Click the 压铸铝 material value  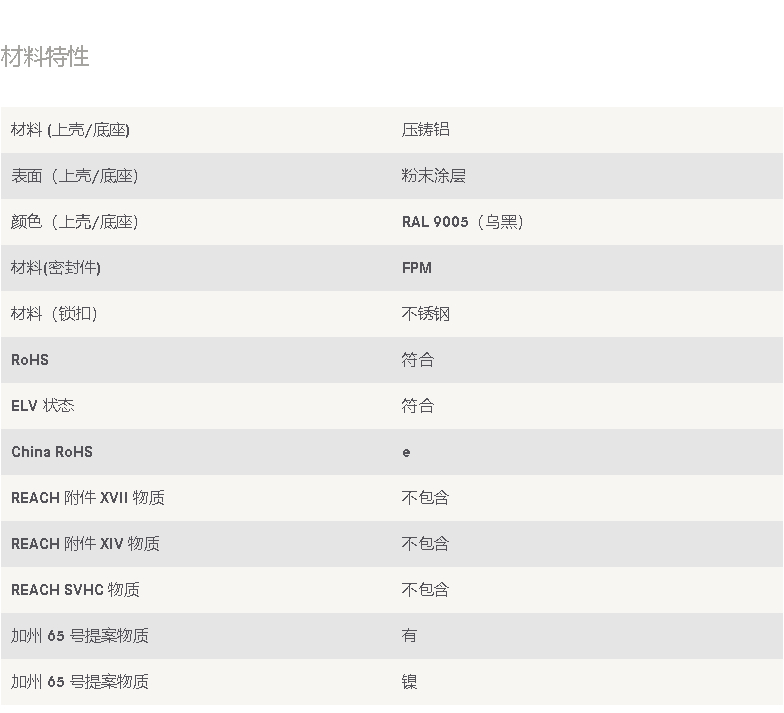425,130
